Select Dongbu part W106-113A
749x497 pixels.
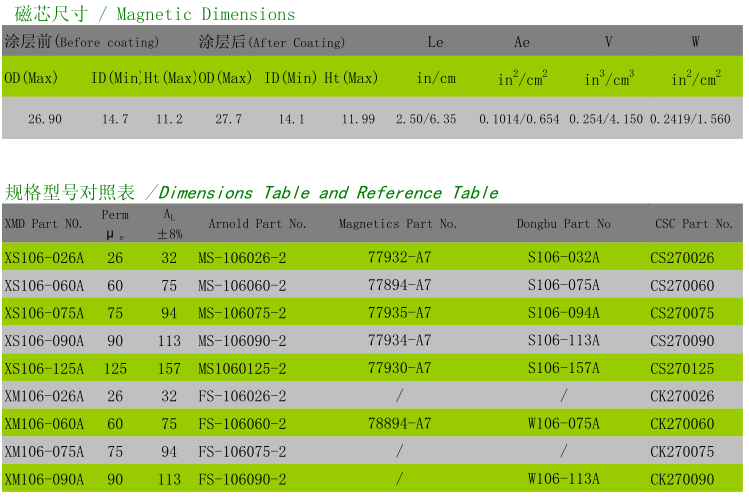(564, 479)
